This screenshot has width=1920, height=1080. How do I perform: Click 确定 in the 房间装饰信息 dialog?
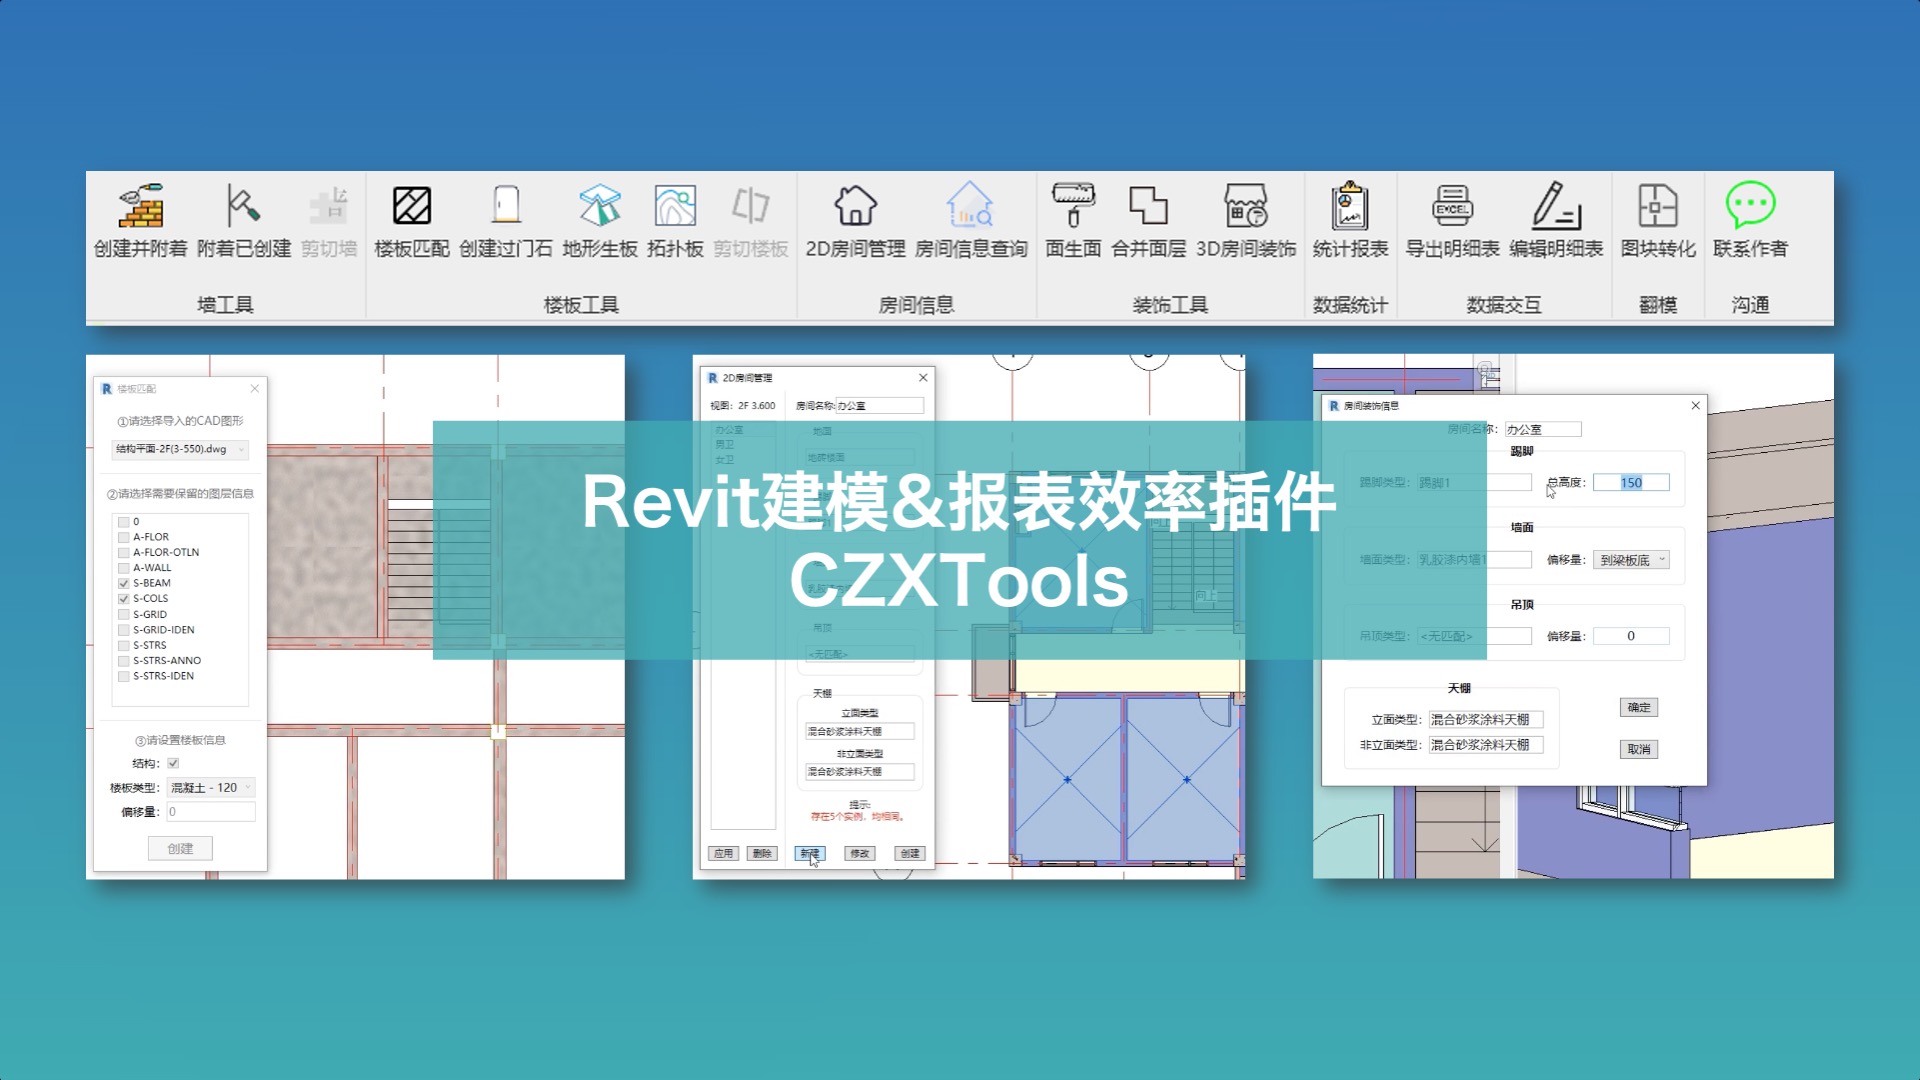point(1640,707)
